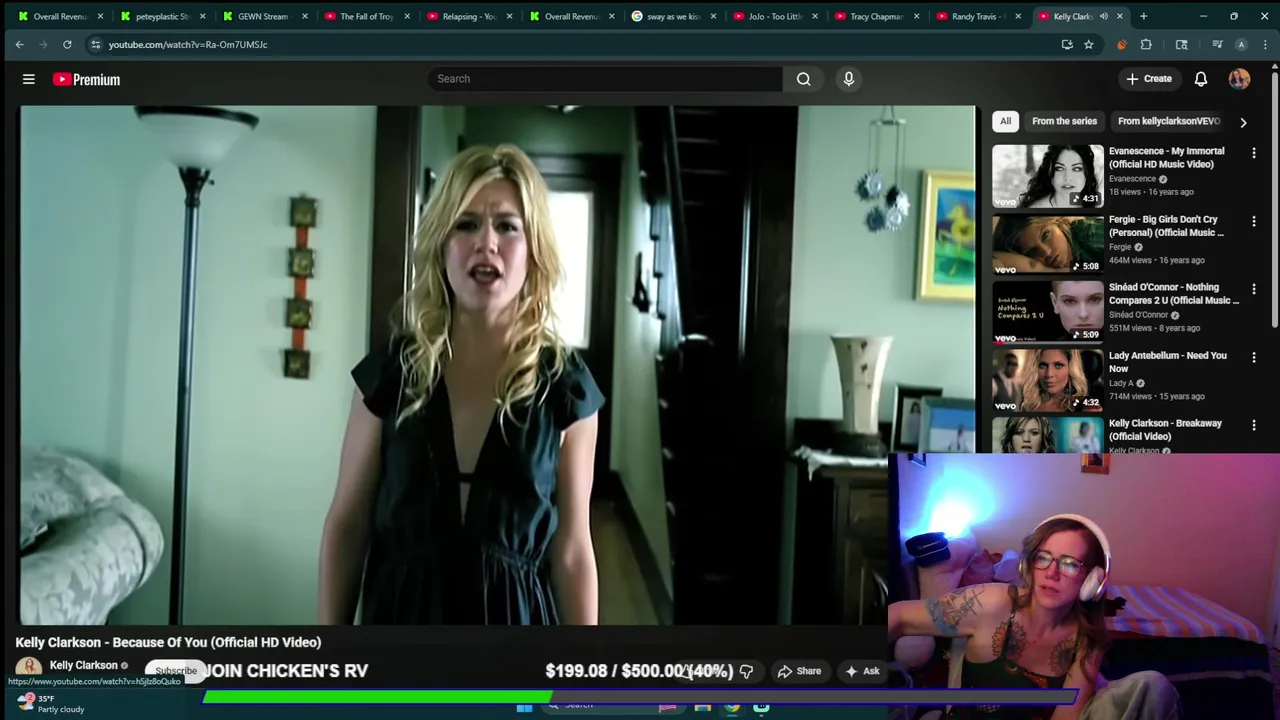Open 'Kelly Clarkson - Breakaway' video title

point(1165,430)
